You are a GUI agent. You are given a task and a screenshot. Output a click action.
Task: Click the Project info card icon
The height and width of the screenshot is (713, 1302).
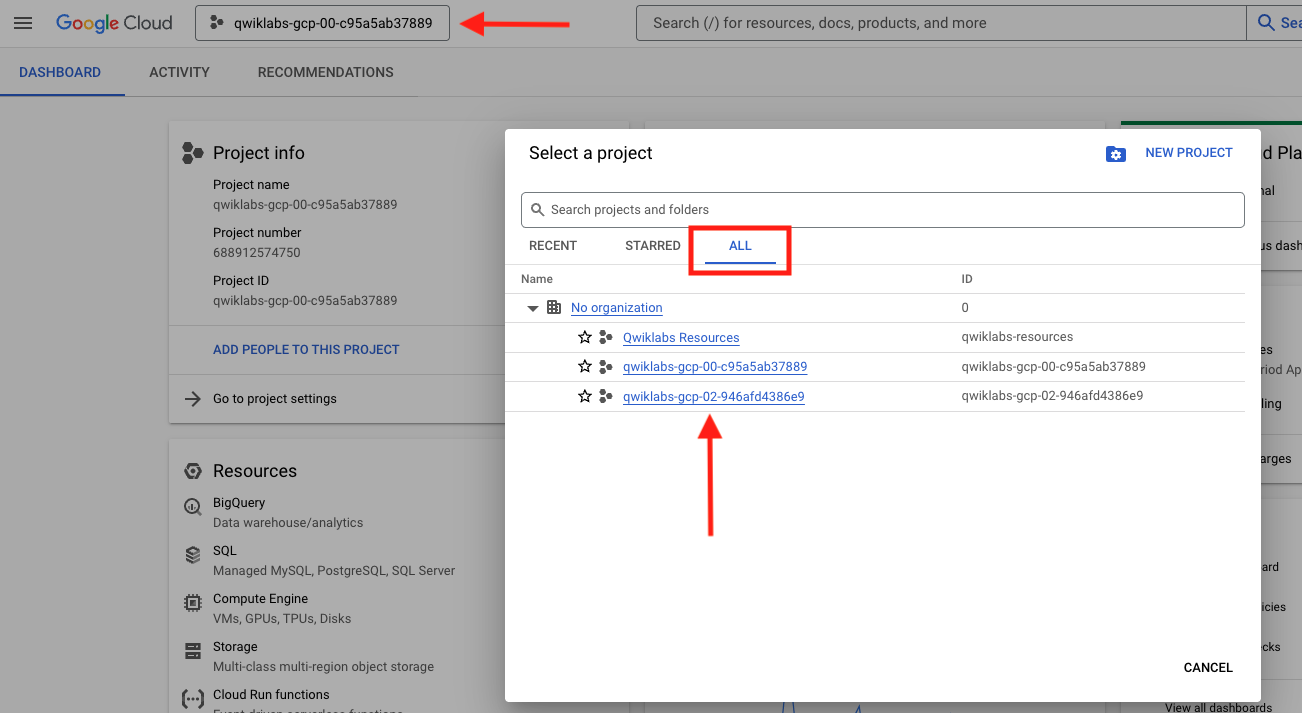[x=192, y=153]
